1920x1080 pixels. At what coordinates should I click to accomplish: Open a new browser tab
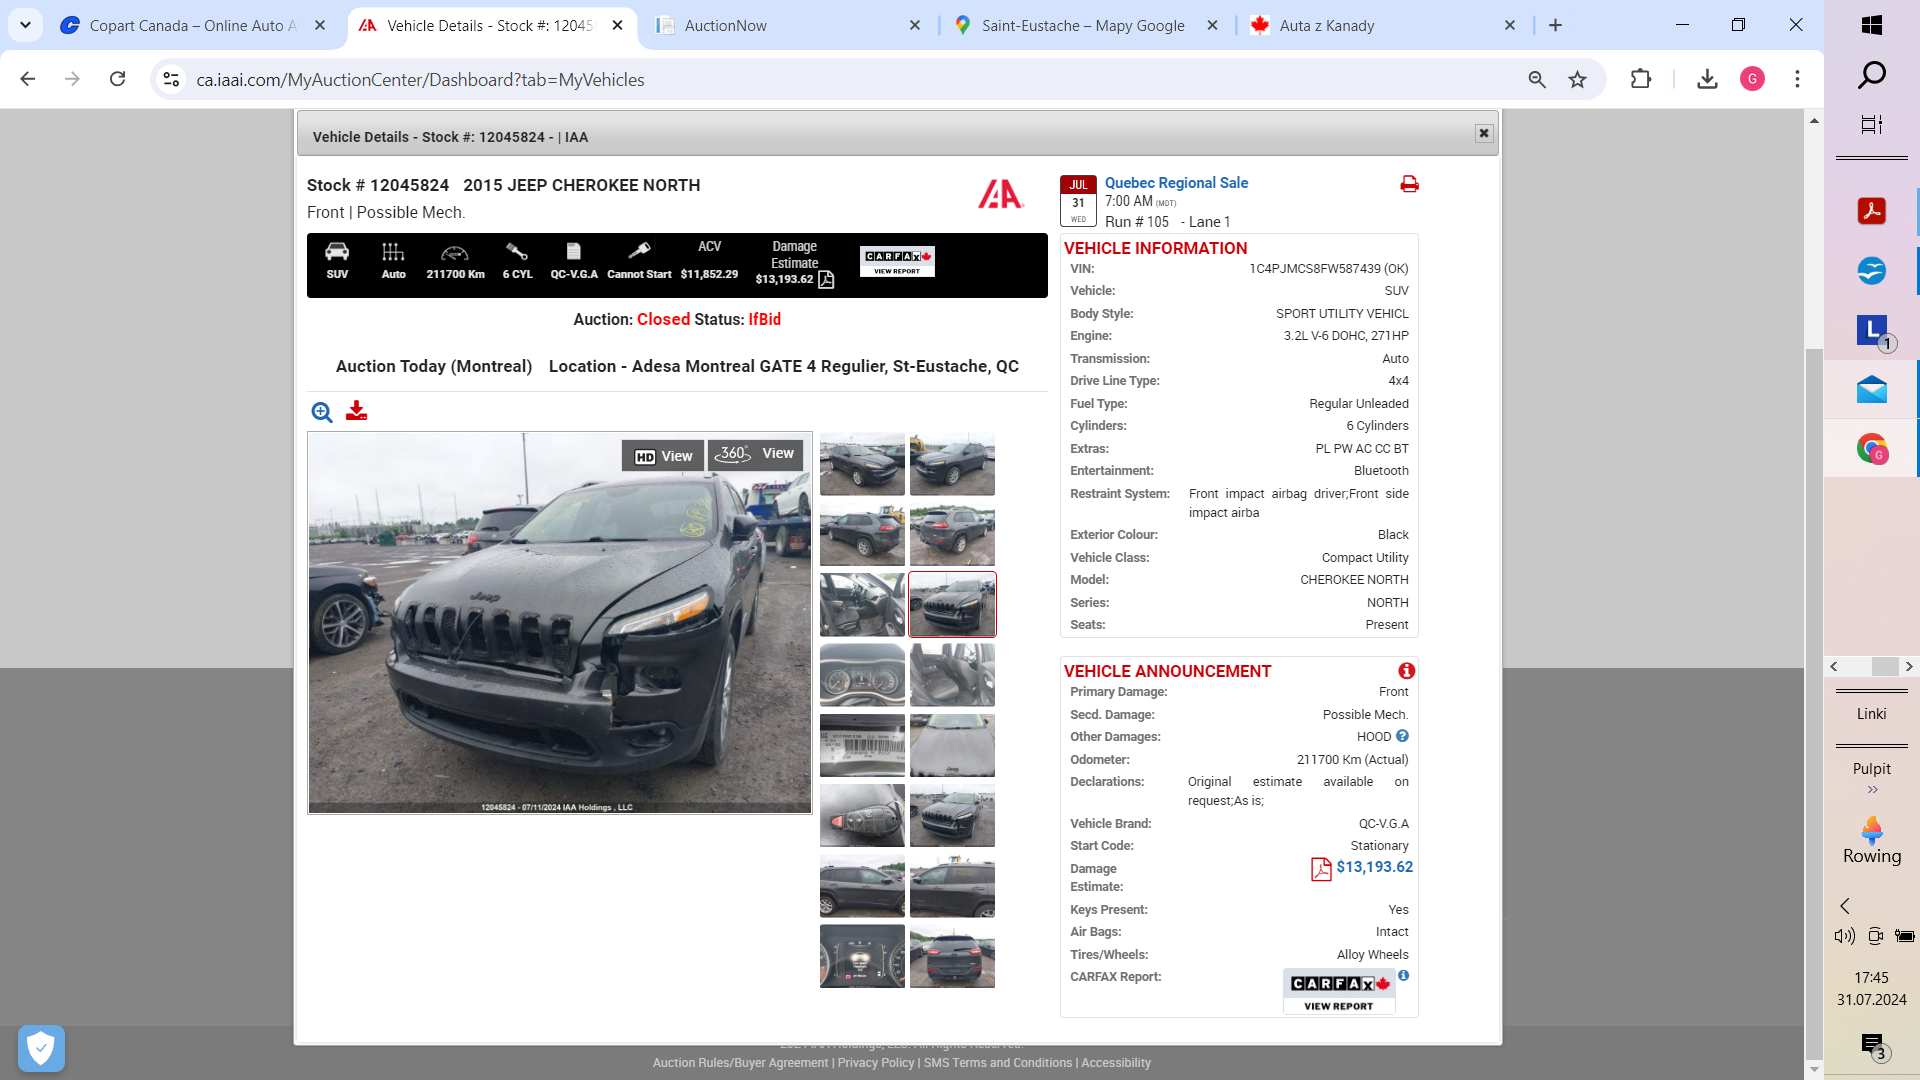[1555, 26]
